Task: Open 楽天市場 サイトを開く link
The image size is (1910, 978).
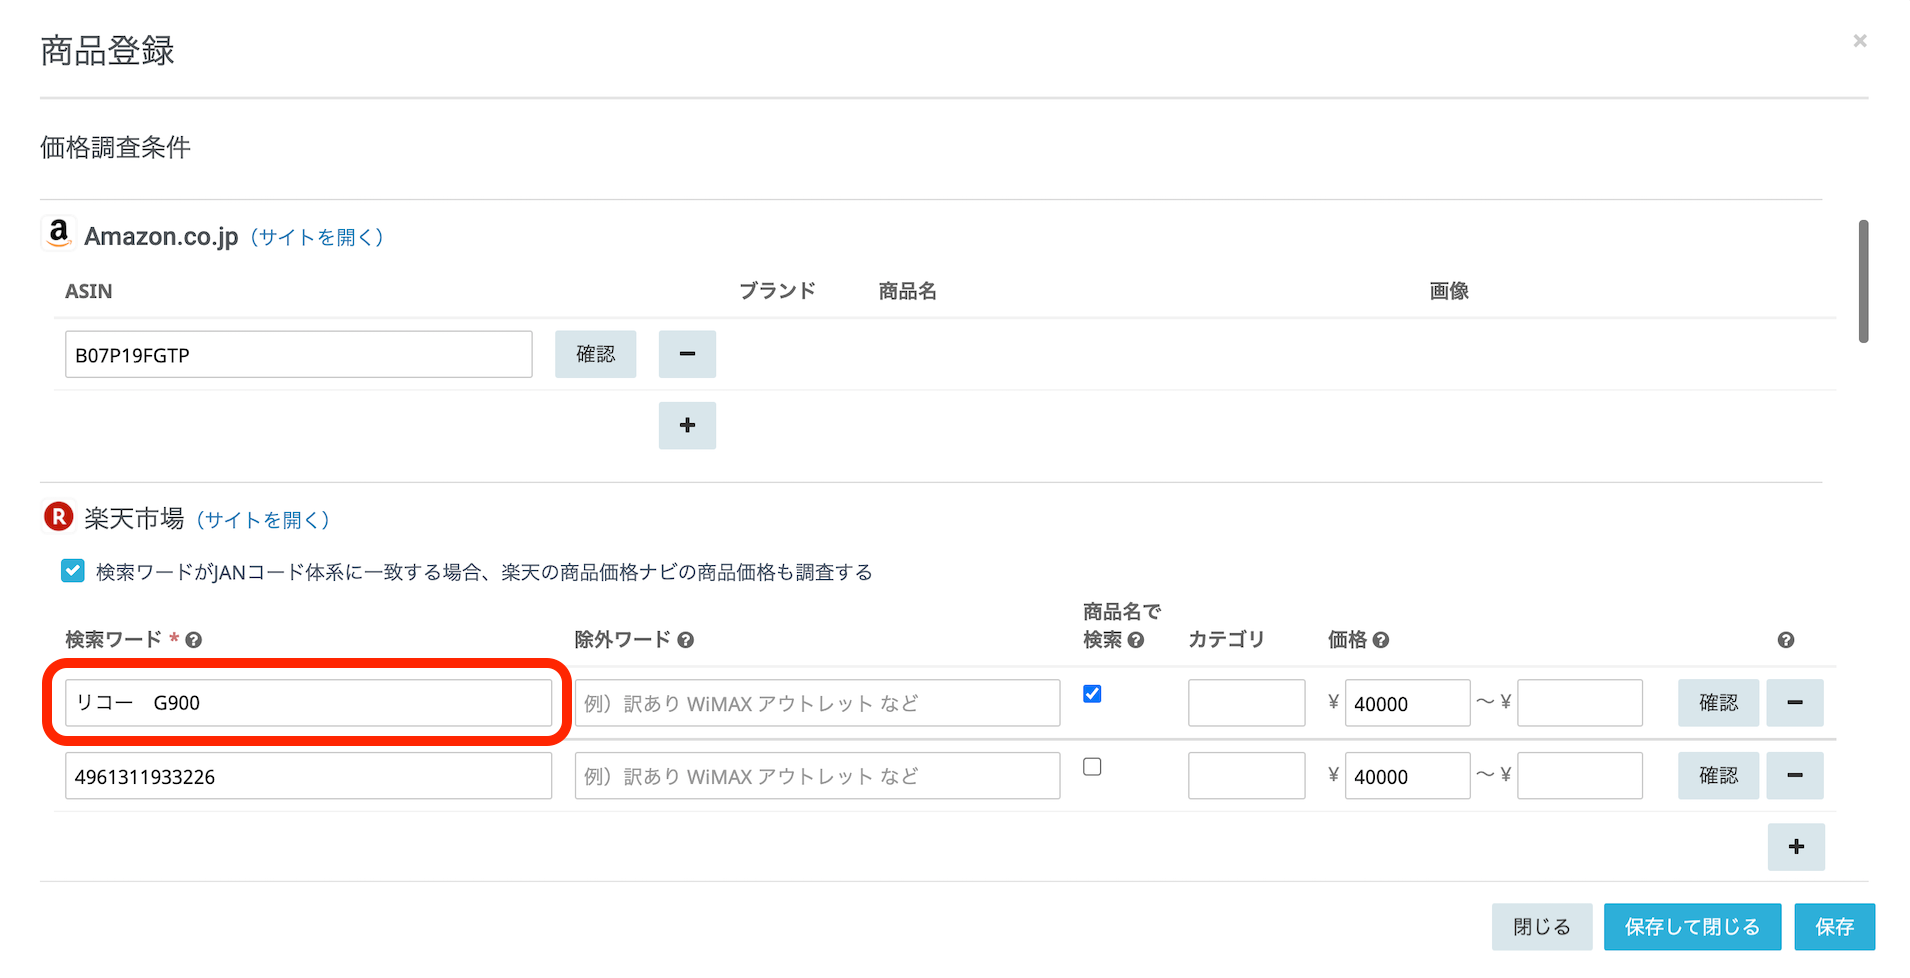Action: click(262, 520)
